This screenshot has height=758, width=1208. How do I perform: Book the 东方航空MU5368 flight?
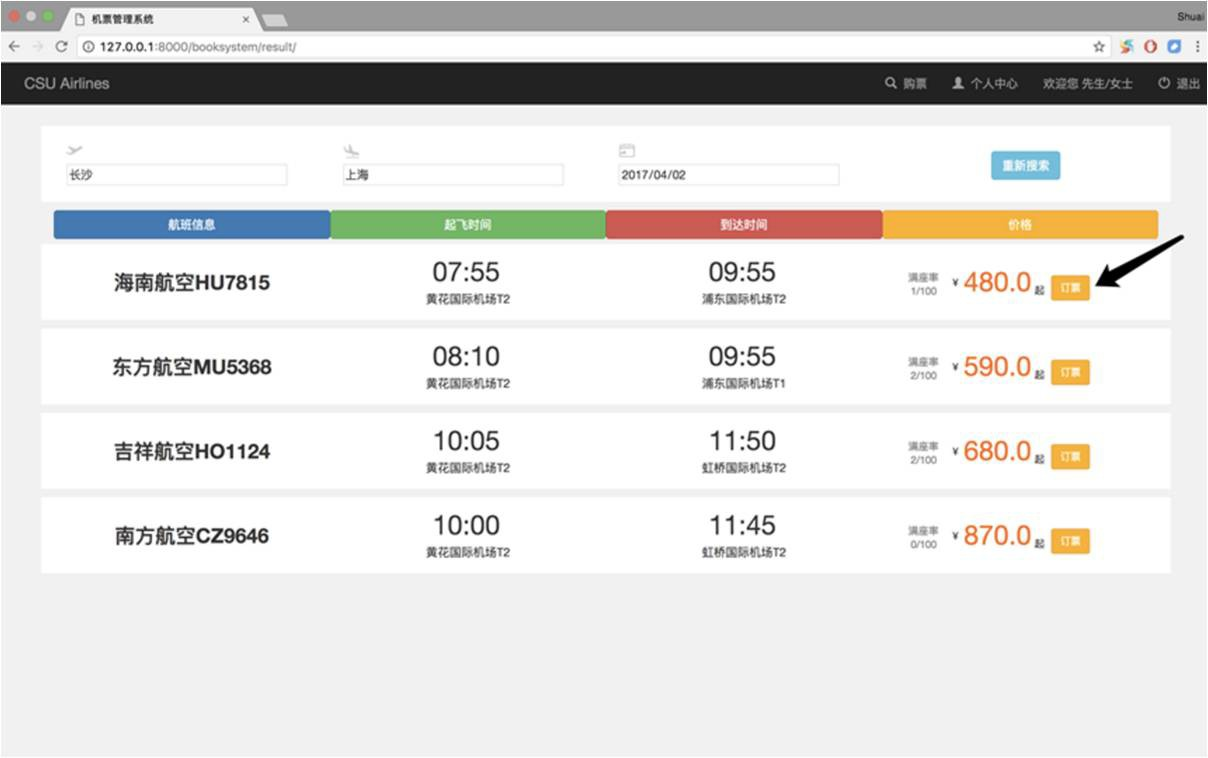click(1070, 372)
